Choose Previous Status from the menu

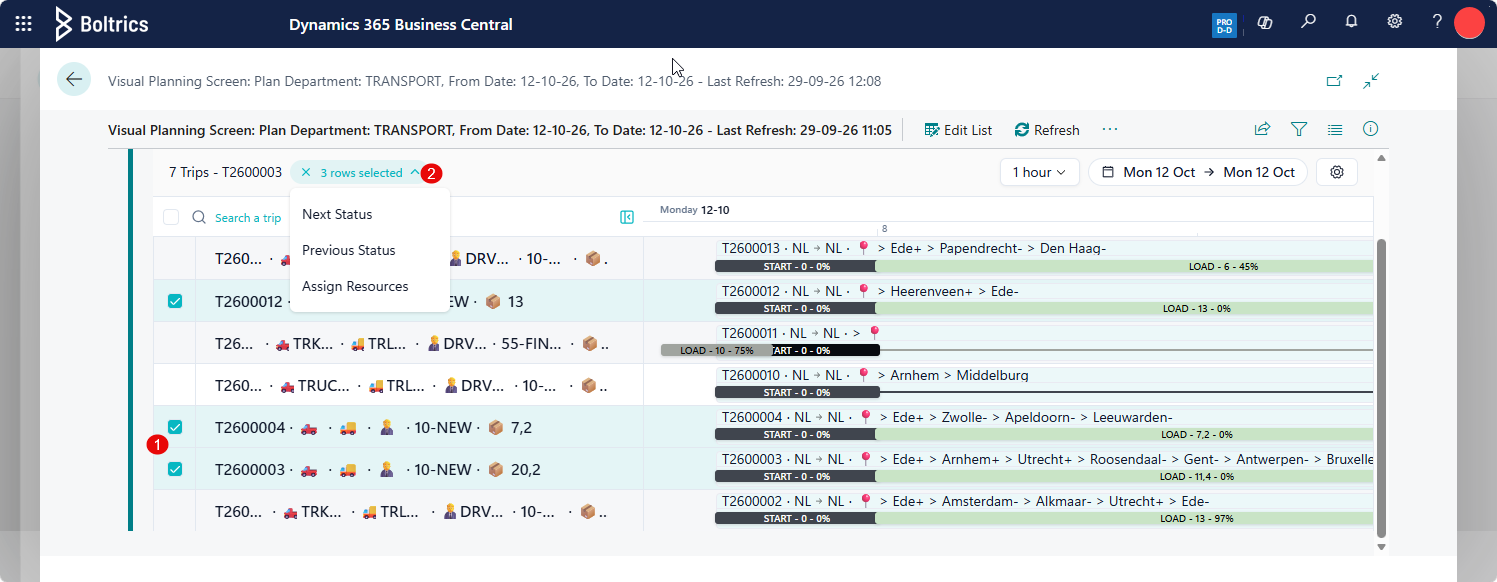(349, 250)
